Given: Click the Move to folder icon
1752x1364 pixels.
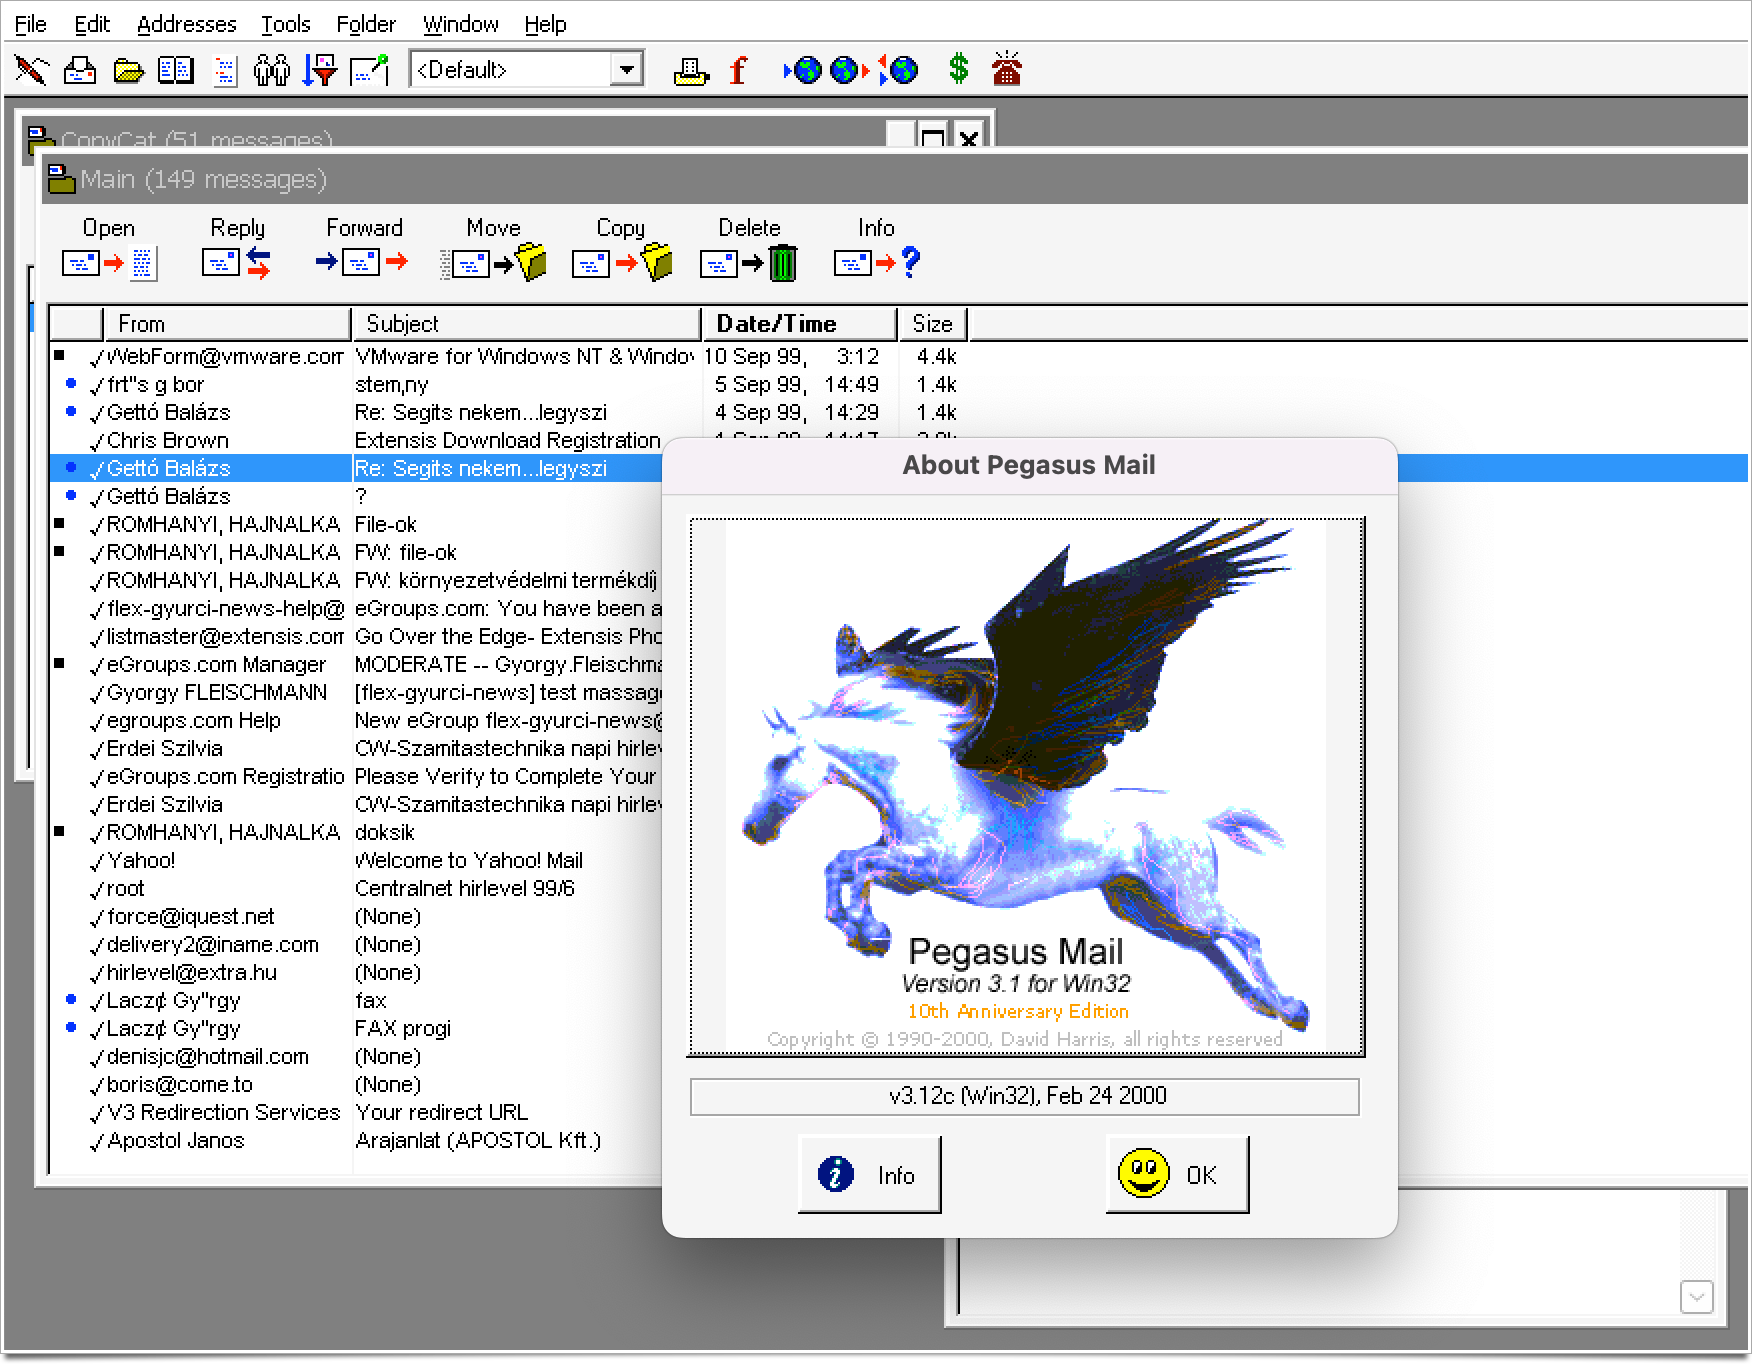Looking at the screenshot, I should [493, 261].
